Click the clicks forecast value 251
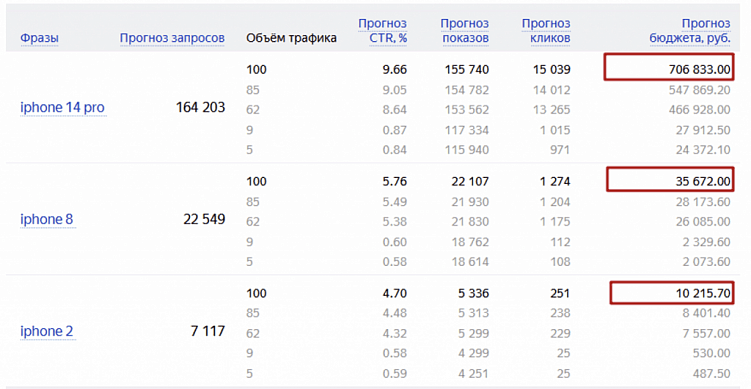751x389 pixels. (559, 293)
